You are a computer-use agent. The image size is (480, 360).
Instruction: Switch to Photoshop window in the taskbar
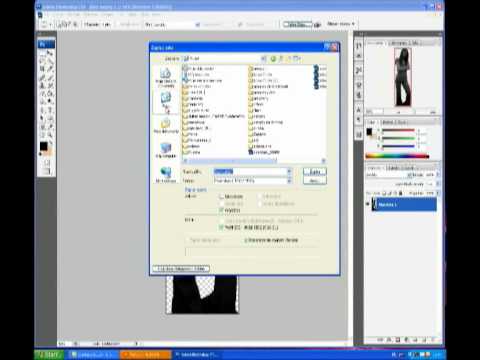click(x=197, y=355)
